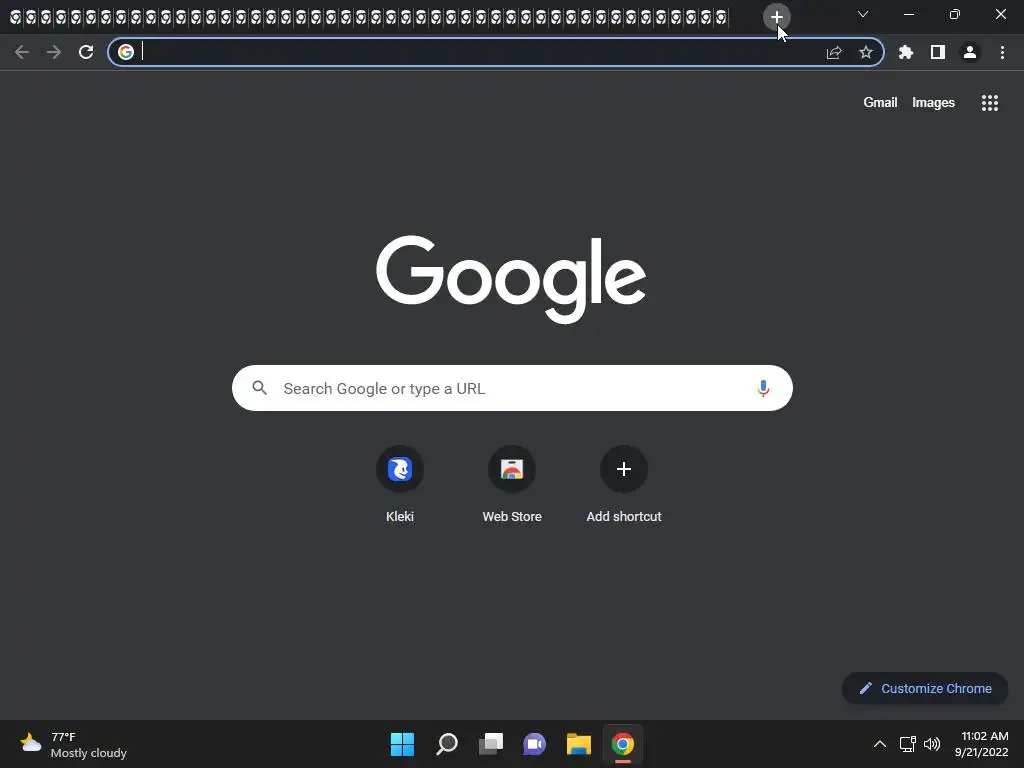
Task: Go forward to next page
Action: [x=54, y=52]
